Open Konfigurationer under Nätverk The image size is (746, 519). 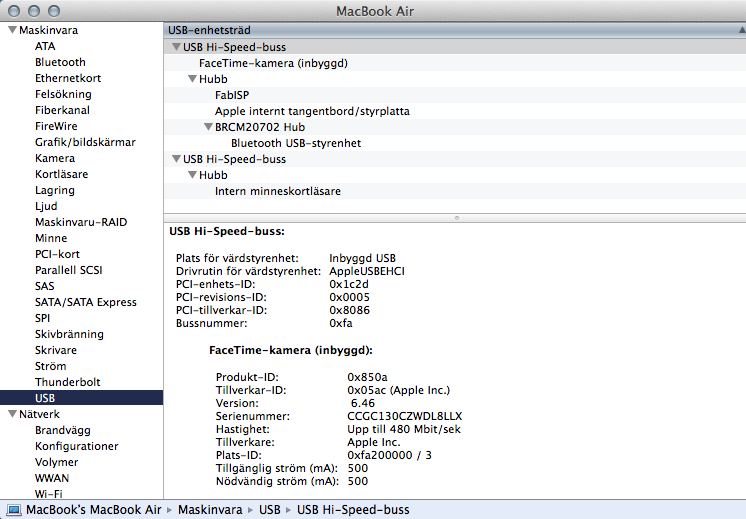coord(77,446)
